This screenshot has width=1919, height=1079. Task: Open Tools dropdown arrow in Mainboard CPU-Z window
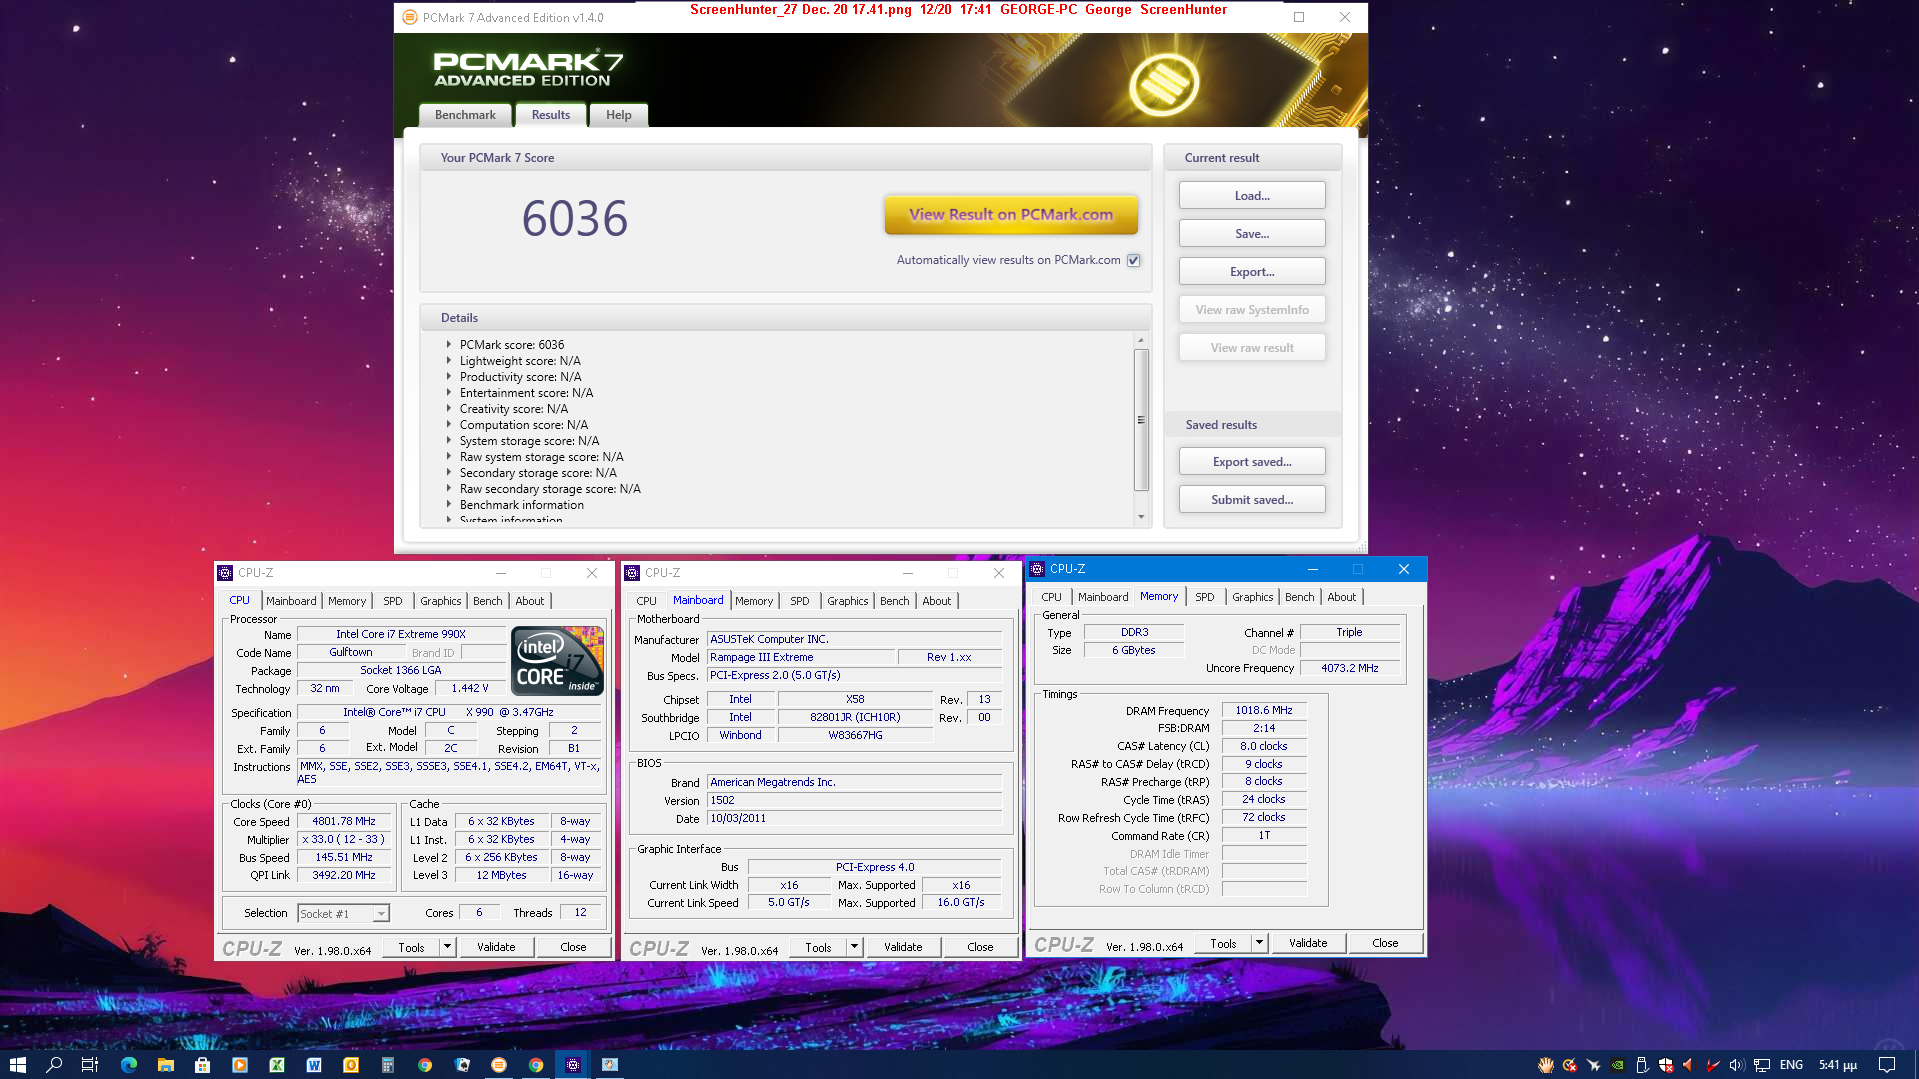pos(855,946)
